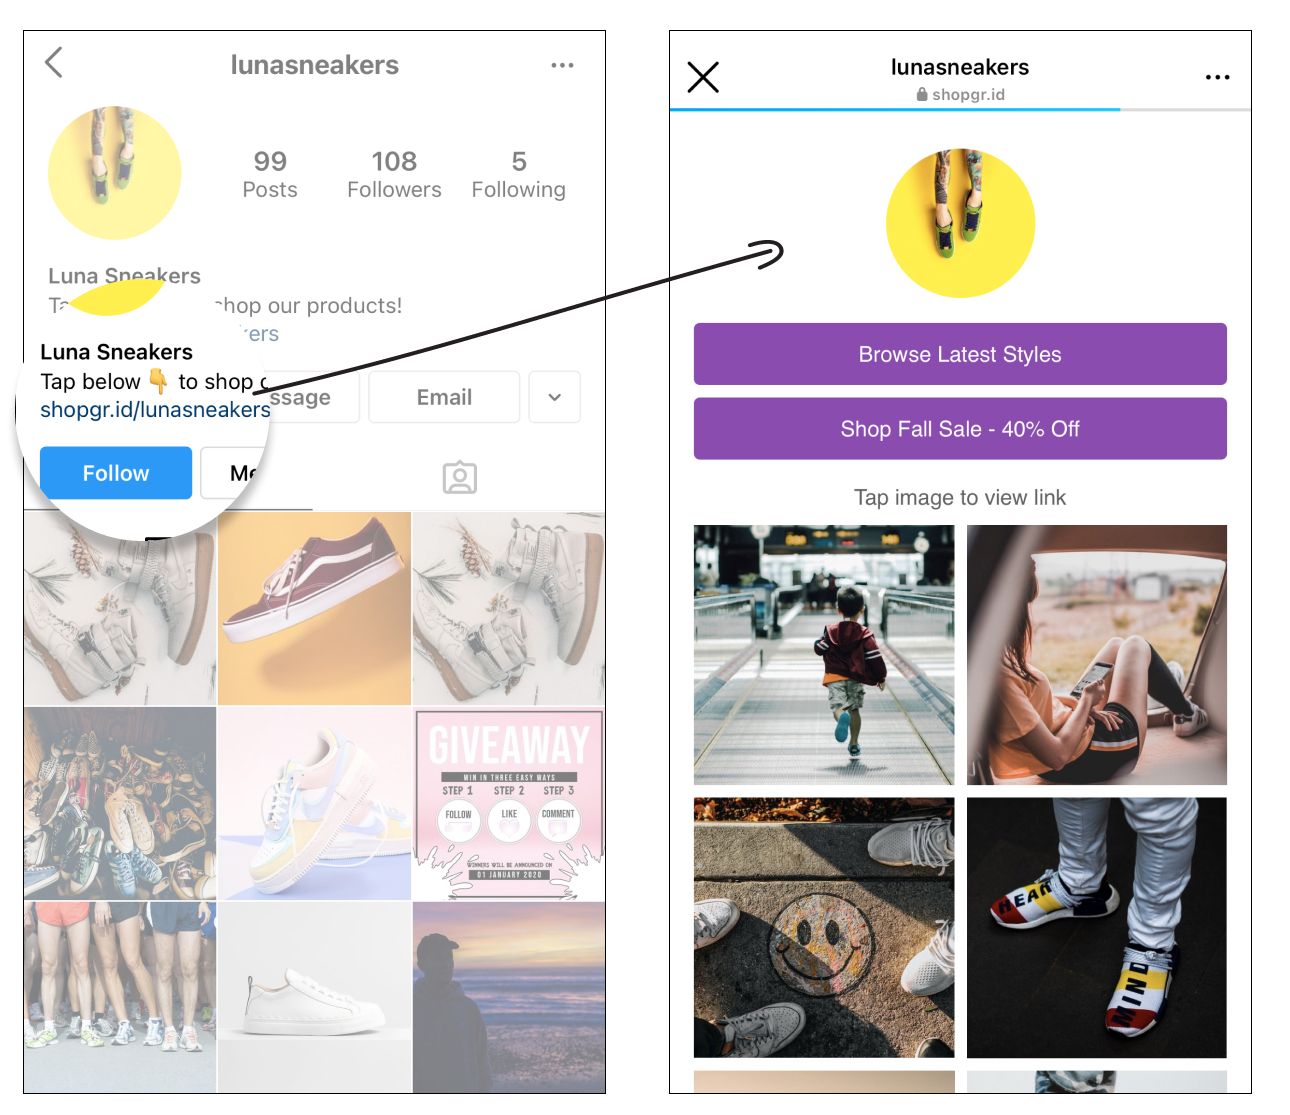Image resolution: width=1290 pixels, height=1115 pixels.
Task: Tap the yellow logo on shopgr.id page
Action: tap(960, 223)
